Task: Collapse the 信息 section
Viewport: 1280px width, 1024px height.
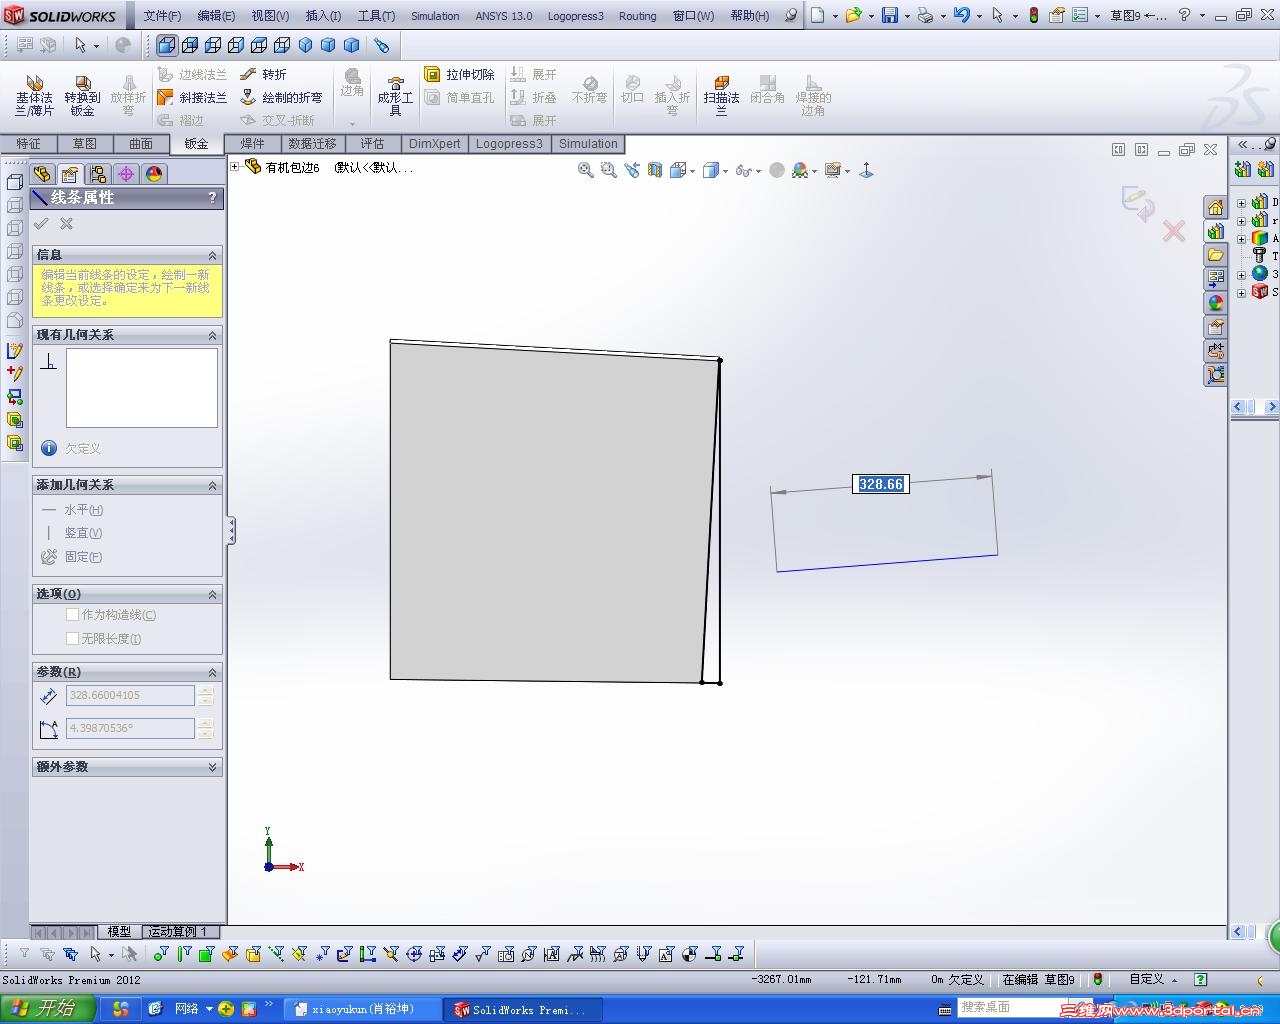Action: (212, 255)
